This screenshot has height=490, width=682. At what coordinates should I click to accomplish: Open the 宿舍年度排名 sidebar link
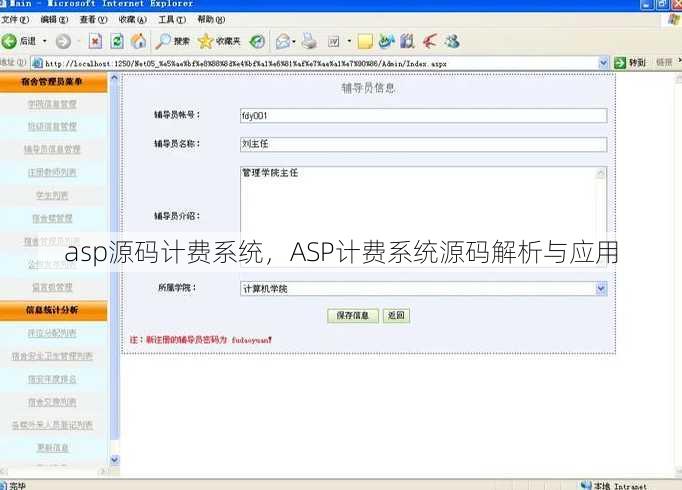pyautogui.click(x=52, y=380)
